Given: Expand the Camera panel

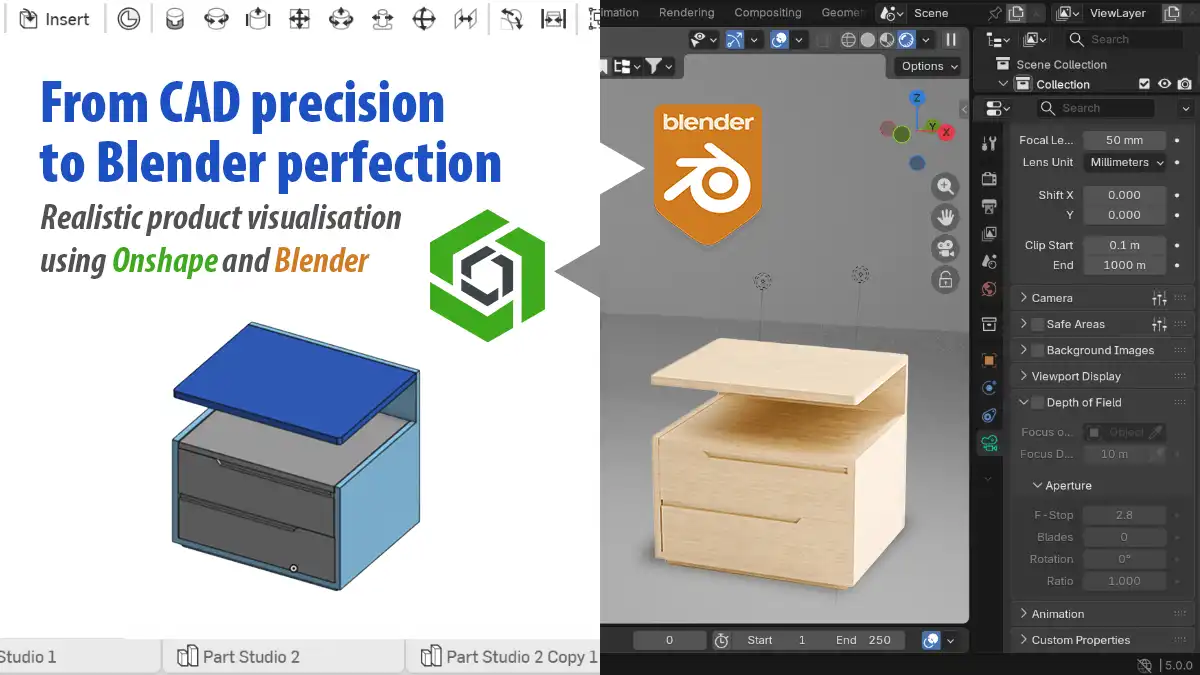Looking at the screenshot, I should [1101, 298].
